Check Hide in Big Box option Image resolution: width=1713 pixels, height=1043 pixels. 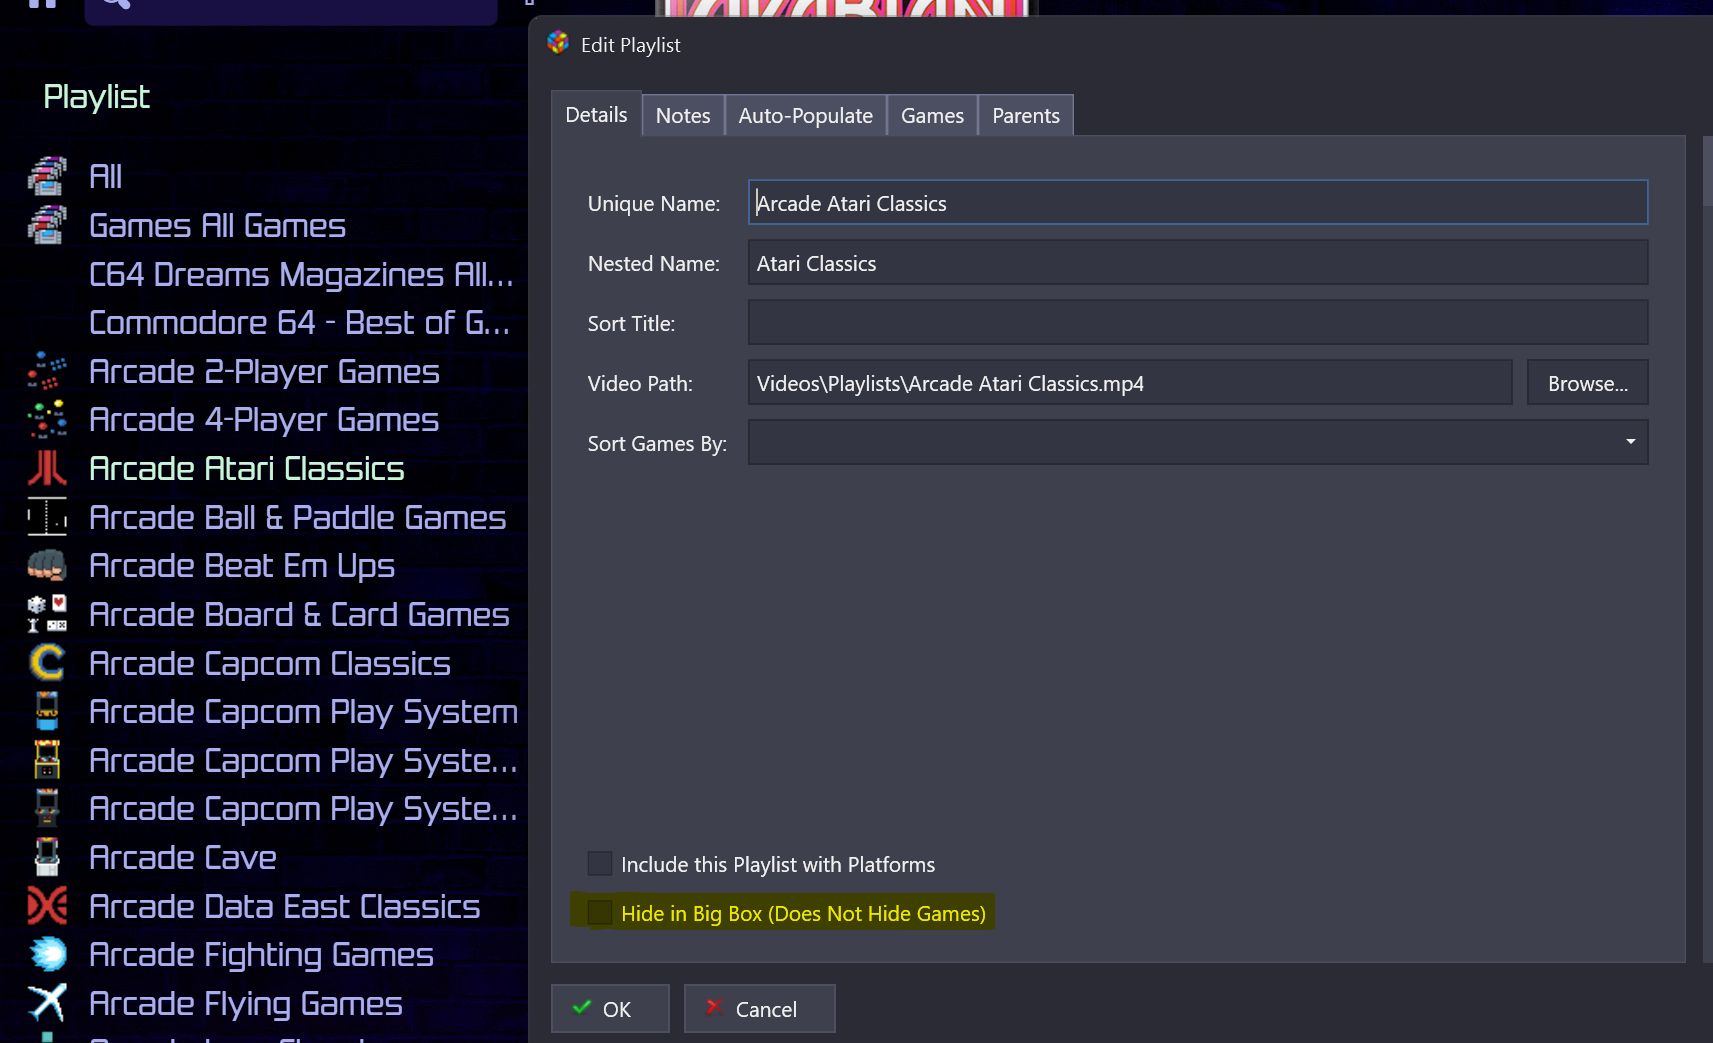(600, 913)
